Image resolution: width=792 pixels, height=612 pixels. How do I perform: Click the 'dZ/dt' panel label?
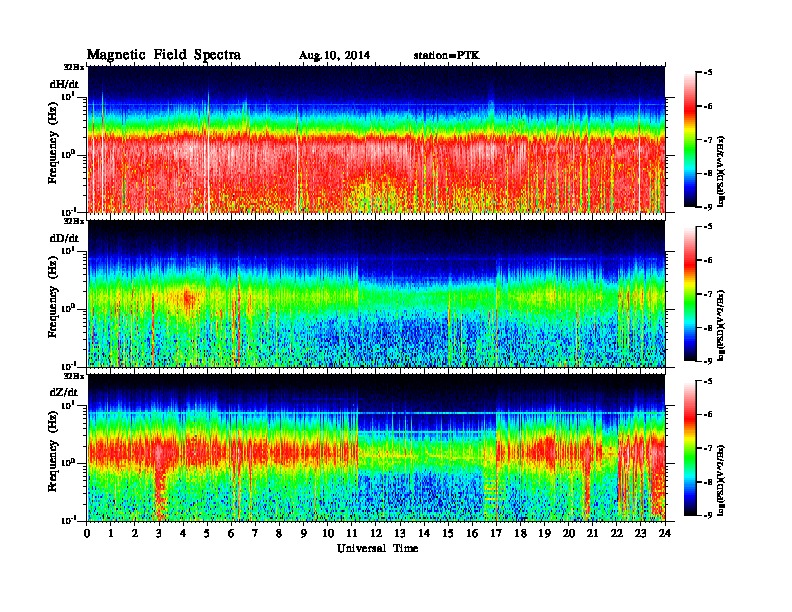(64, 392)
